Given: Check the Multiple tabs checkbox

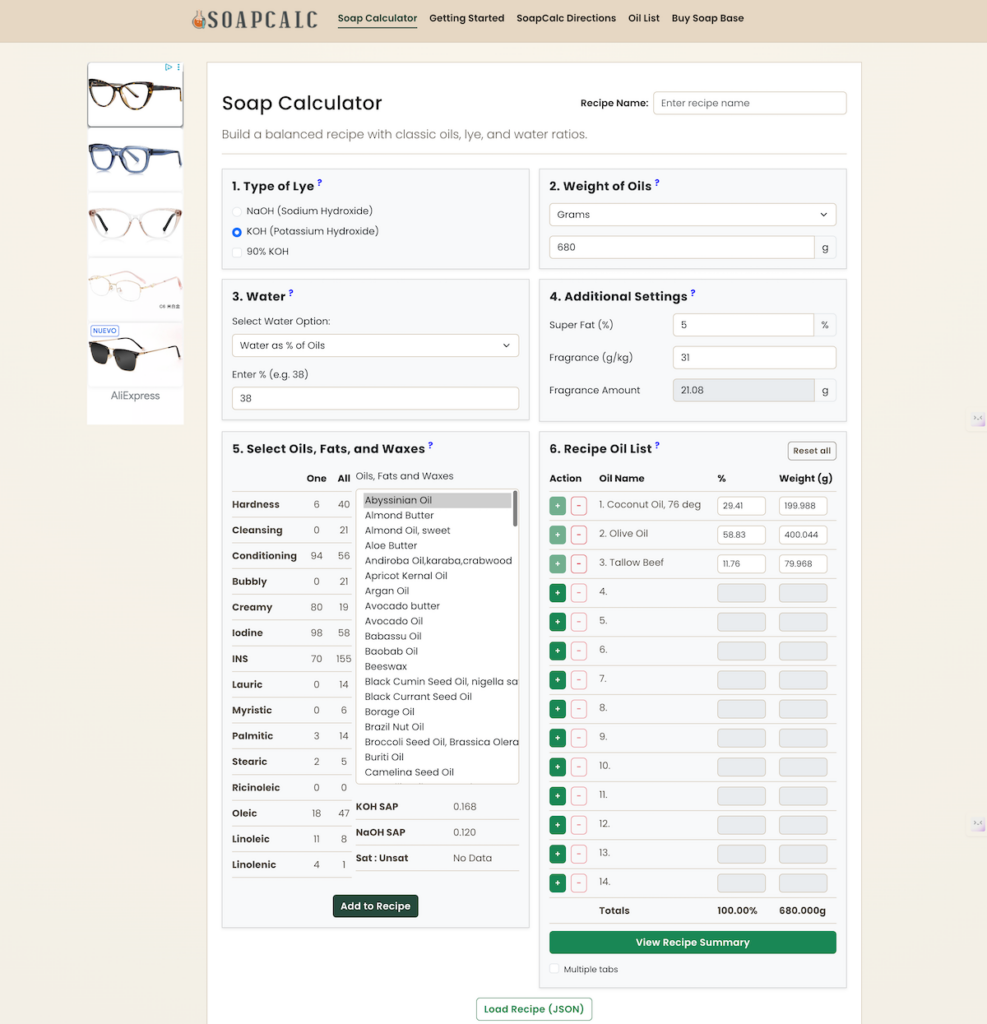Looking at the screenshot, I should [x=552, y=969].
